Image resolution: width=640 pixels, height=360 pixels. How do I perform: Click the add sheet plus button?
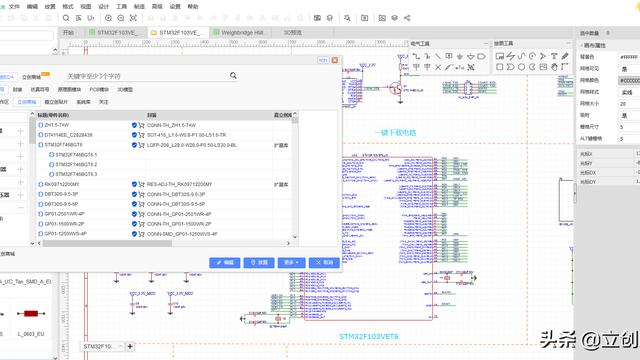pos(130,347)
